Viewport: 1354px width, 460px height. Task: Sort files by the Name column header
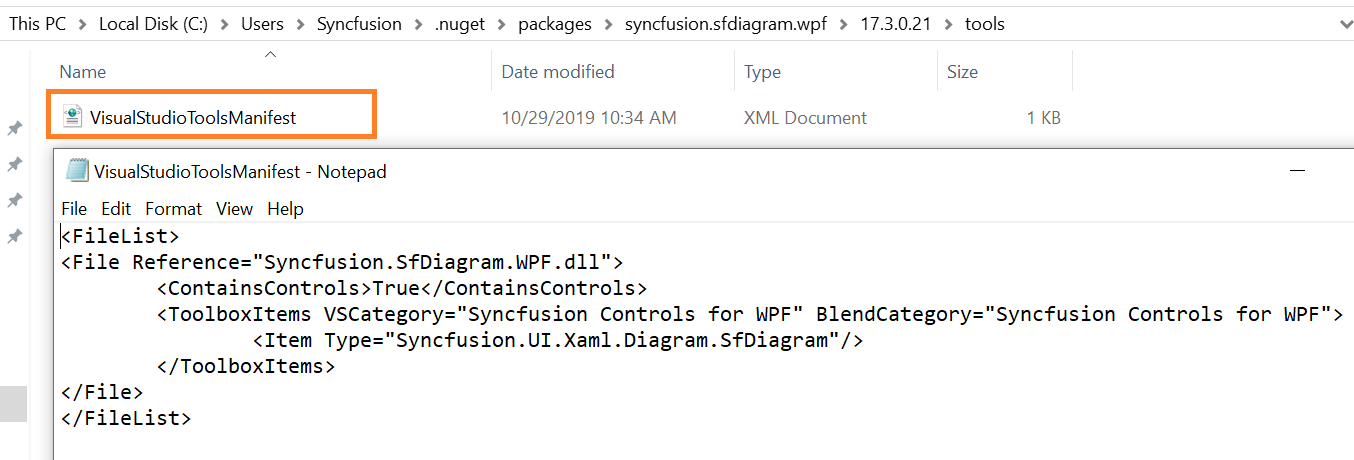(83, 72)
